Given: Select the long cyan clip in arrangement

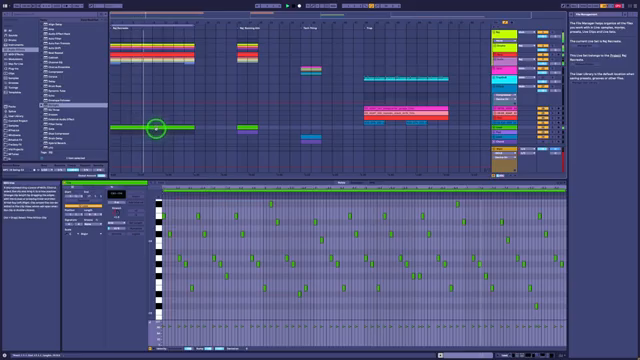Looking at the screenshot, I should pos(406,79).
